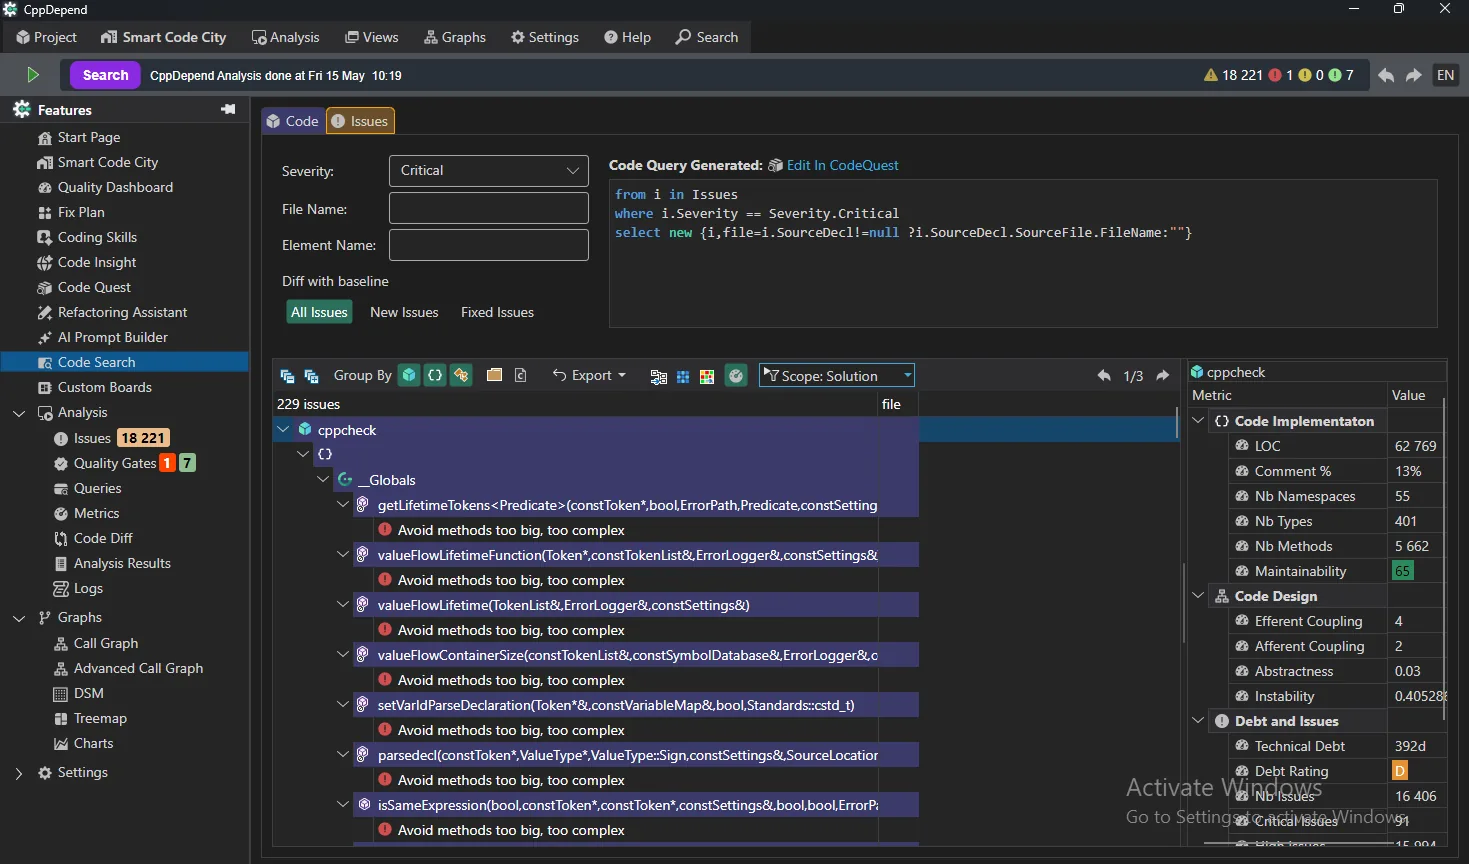Open the Settings menu in the menu bar
This screenshot has width=1469, height=864.
pyautogui.click(x=545, y=37)
